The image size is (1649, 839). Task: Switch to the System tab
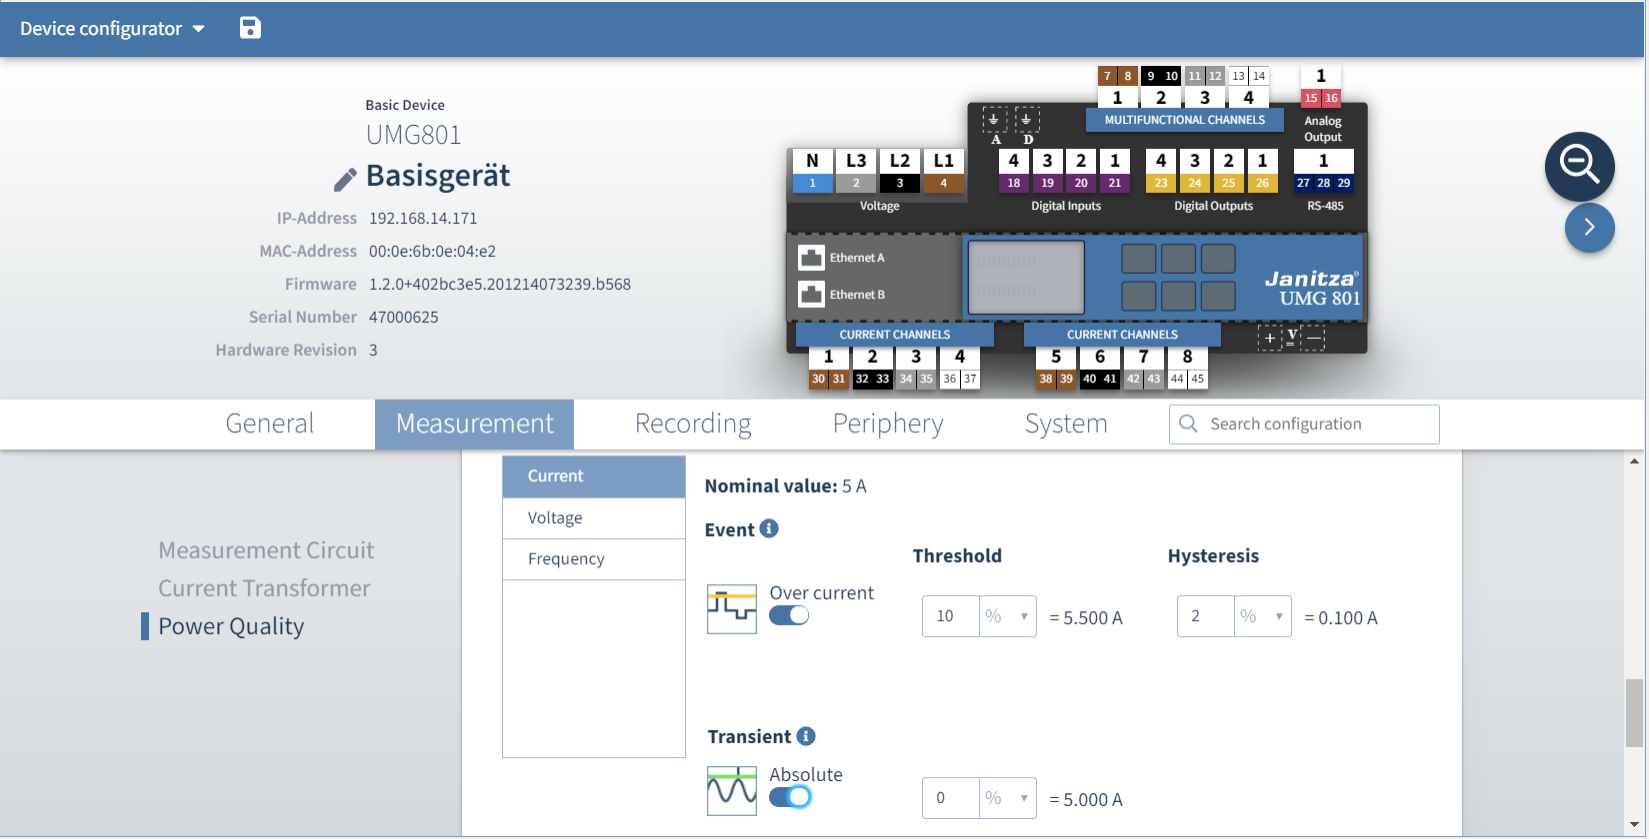pos(1066,424)
